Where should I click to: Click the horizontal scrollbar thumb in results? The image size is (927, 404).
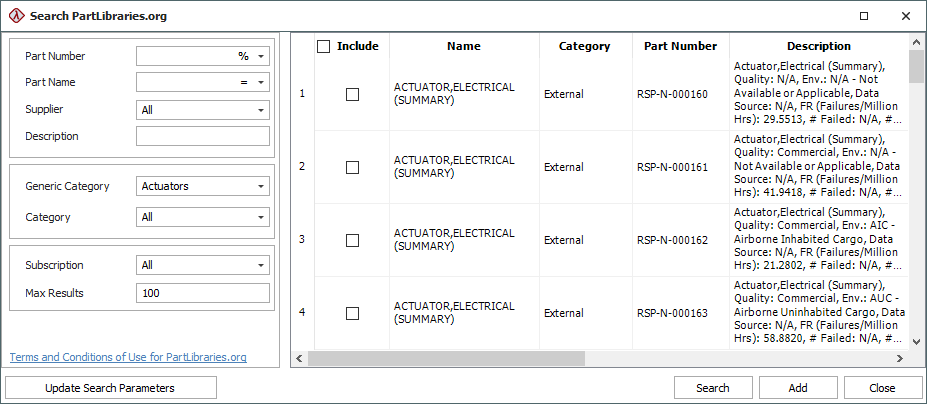pyautogui.click(x=600, y=358)
